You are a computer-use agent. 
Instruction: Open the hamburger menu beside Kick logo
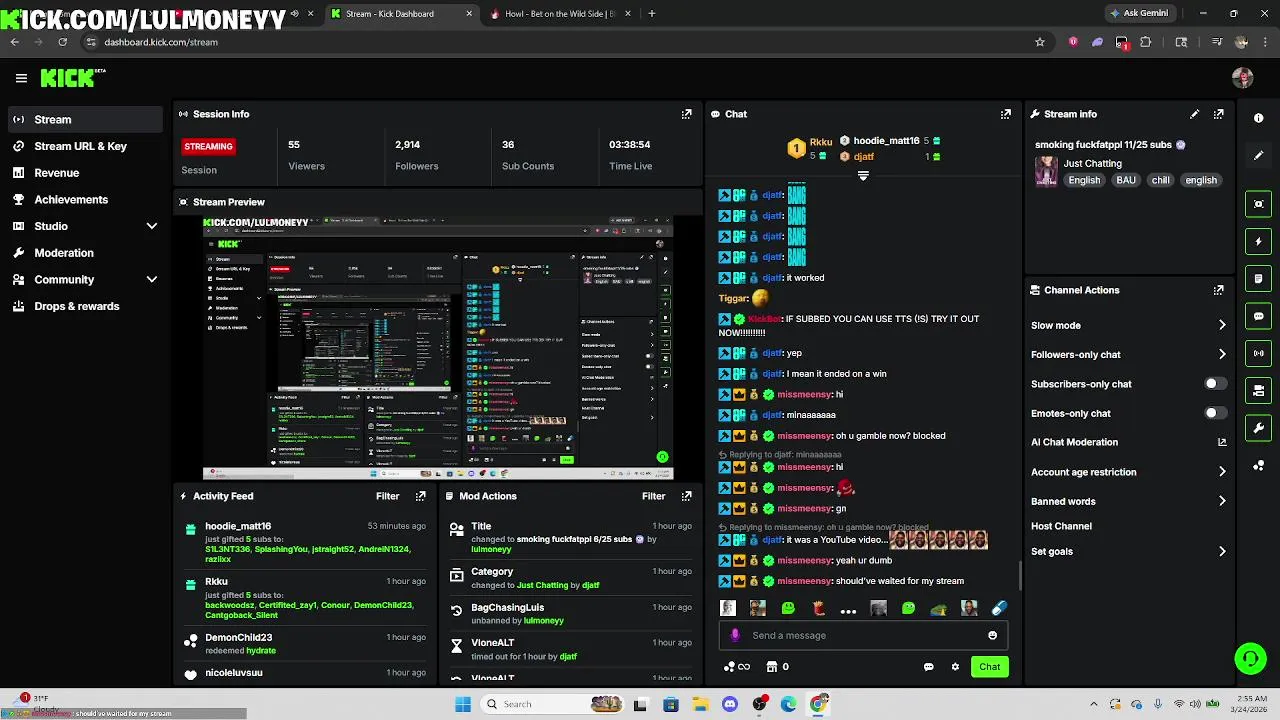21,78
